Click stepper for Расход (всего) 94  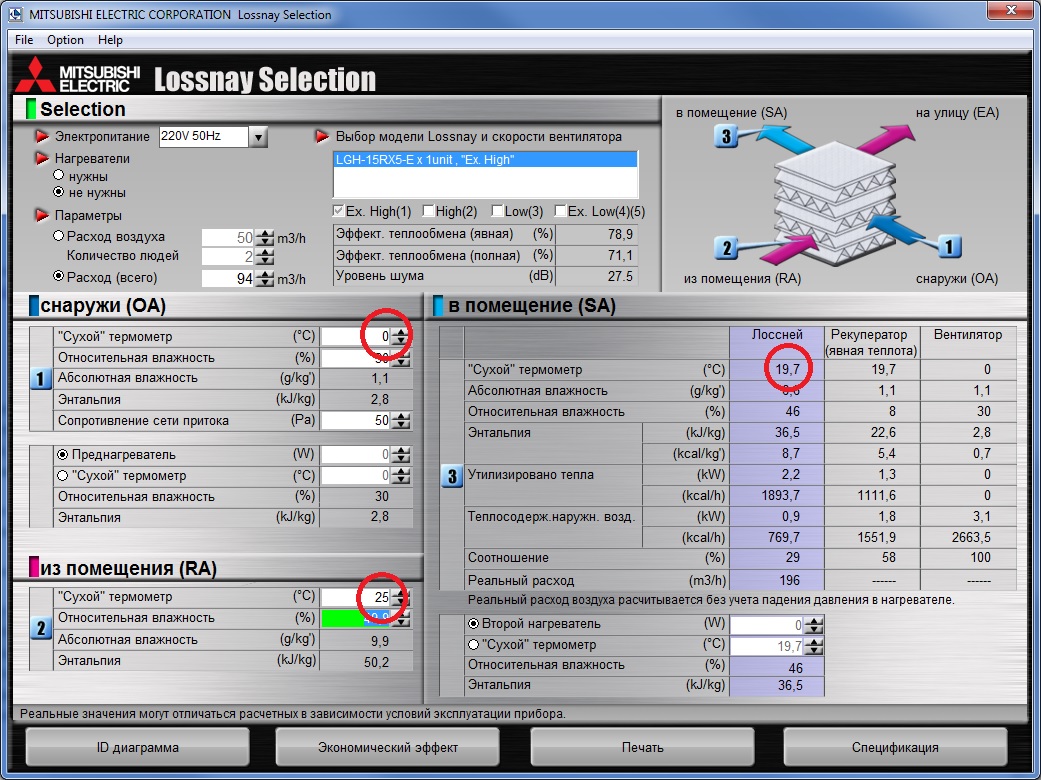(x=265, y=278)
